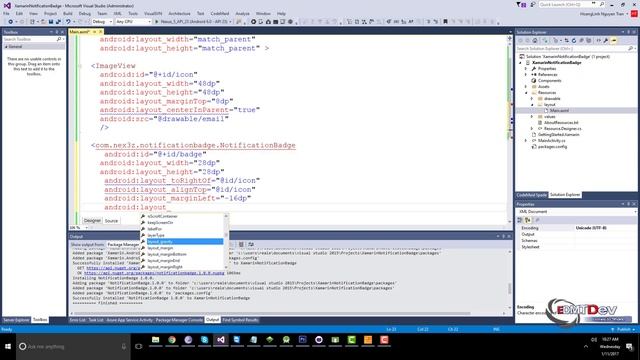Open File Explorer from the taskbar

156,340
